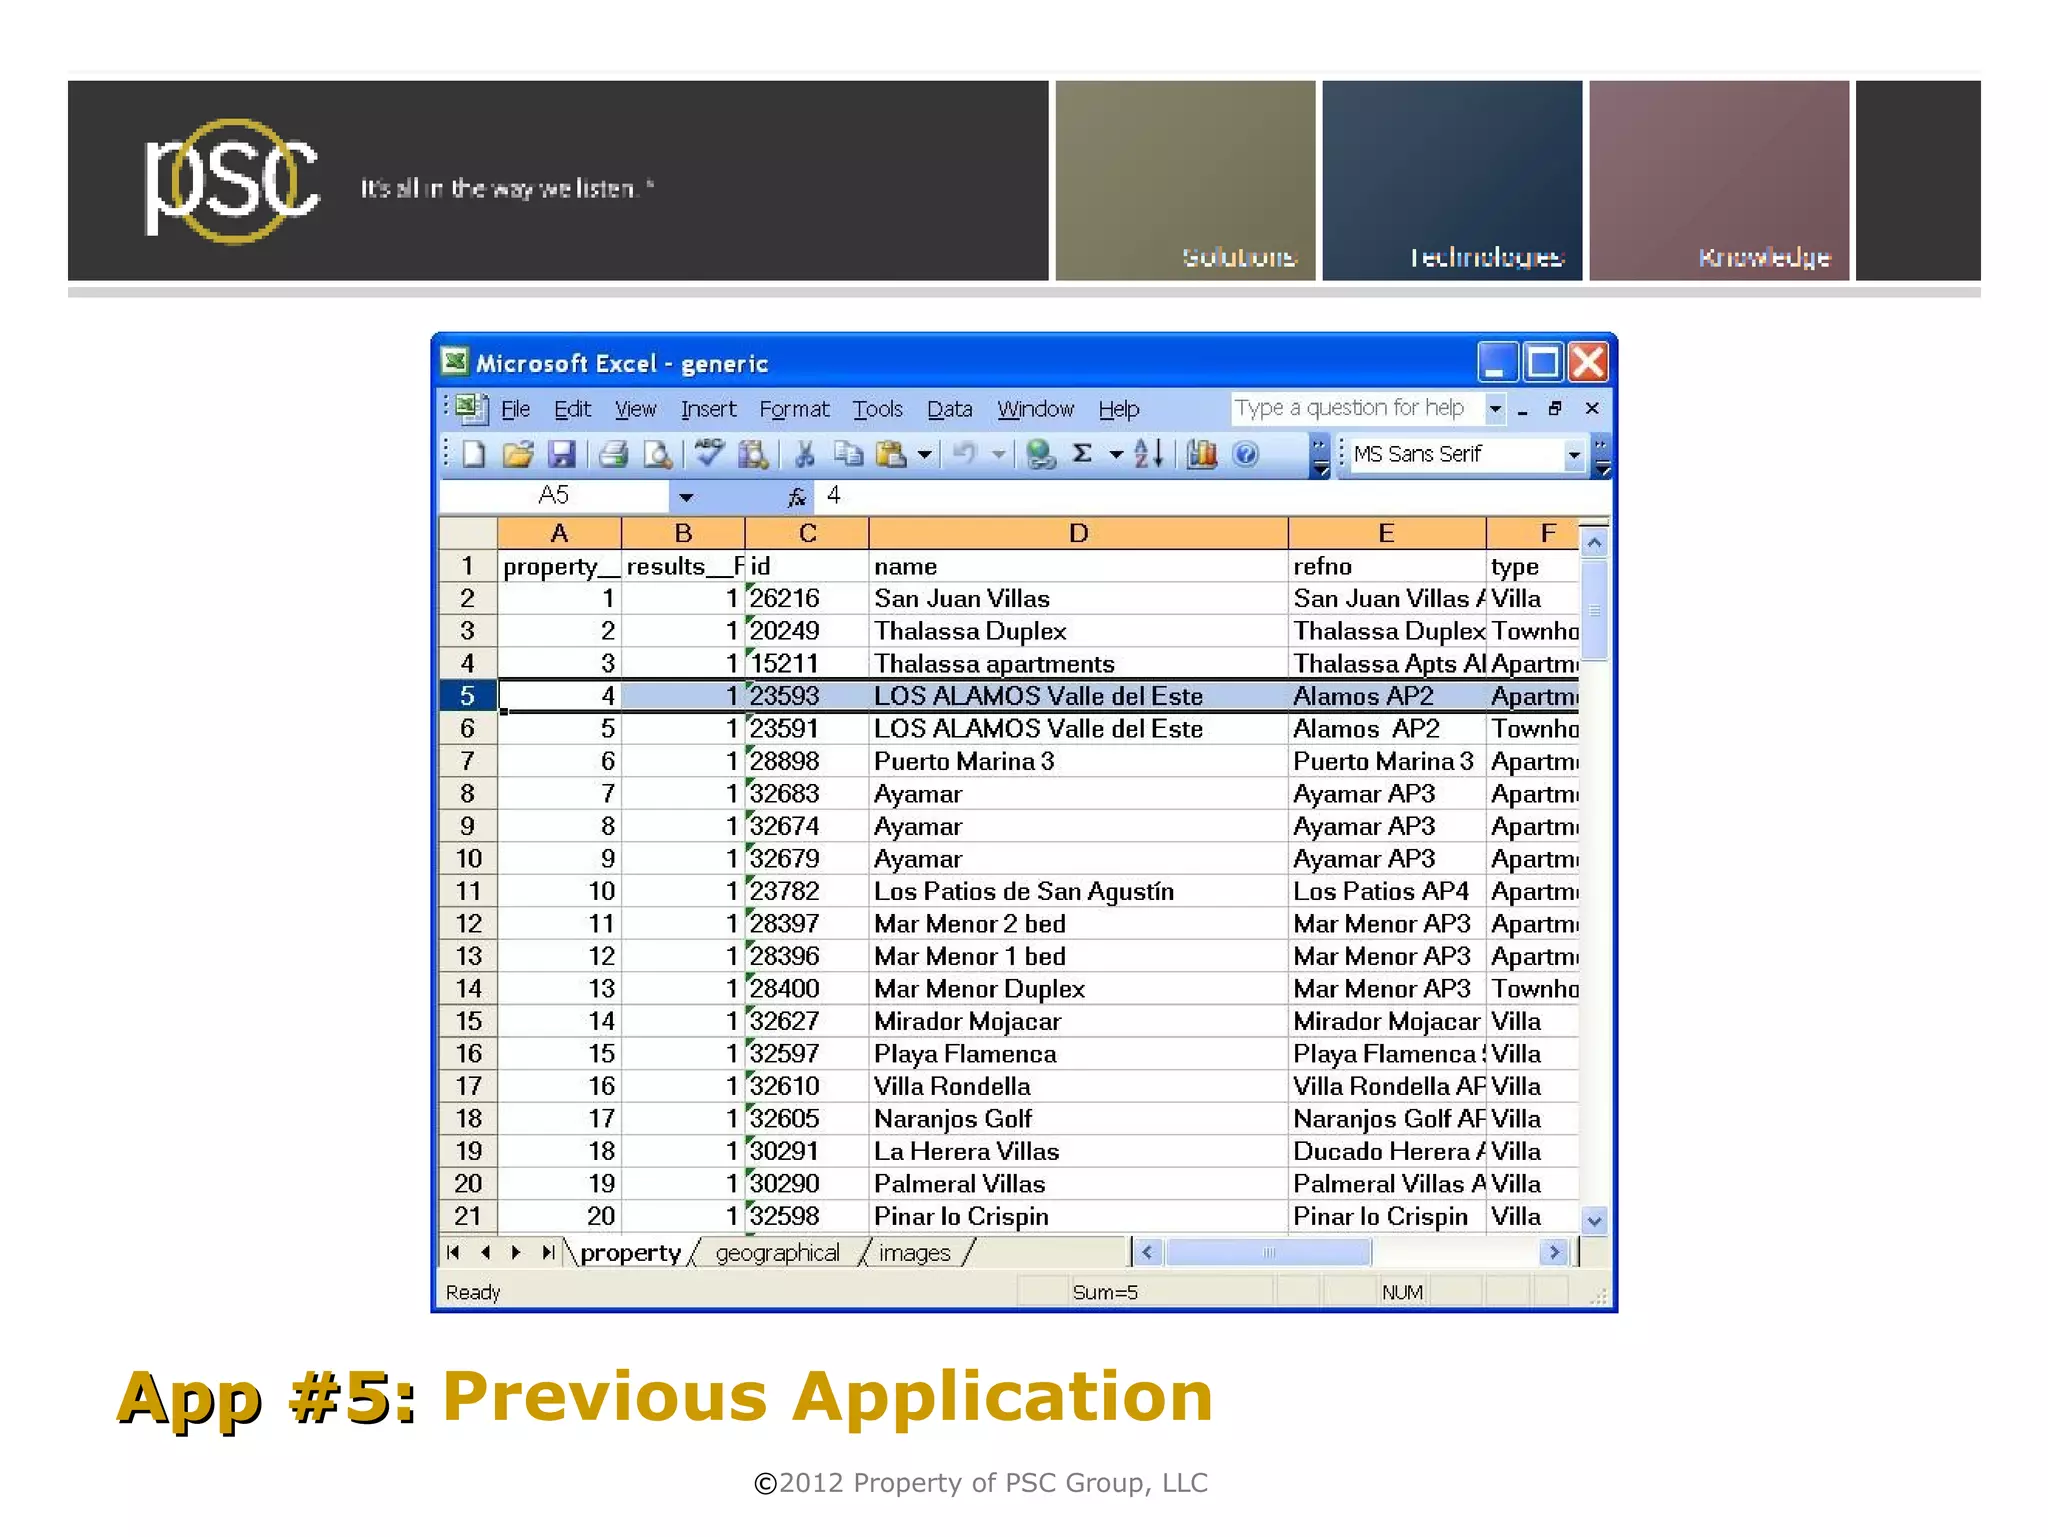
Task: Go to next sheet tab arrow
Action: click(516, 1252)
